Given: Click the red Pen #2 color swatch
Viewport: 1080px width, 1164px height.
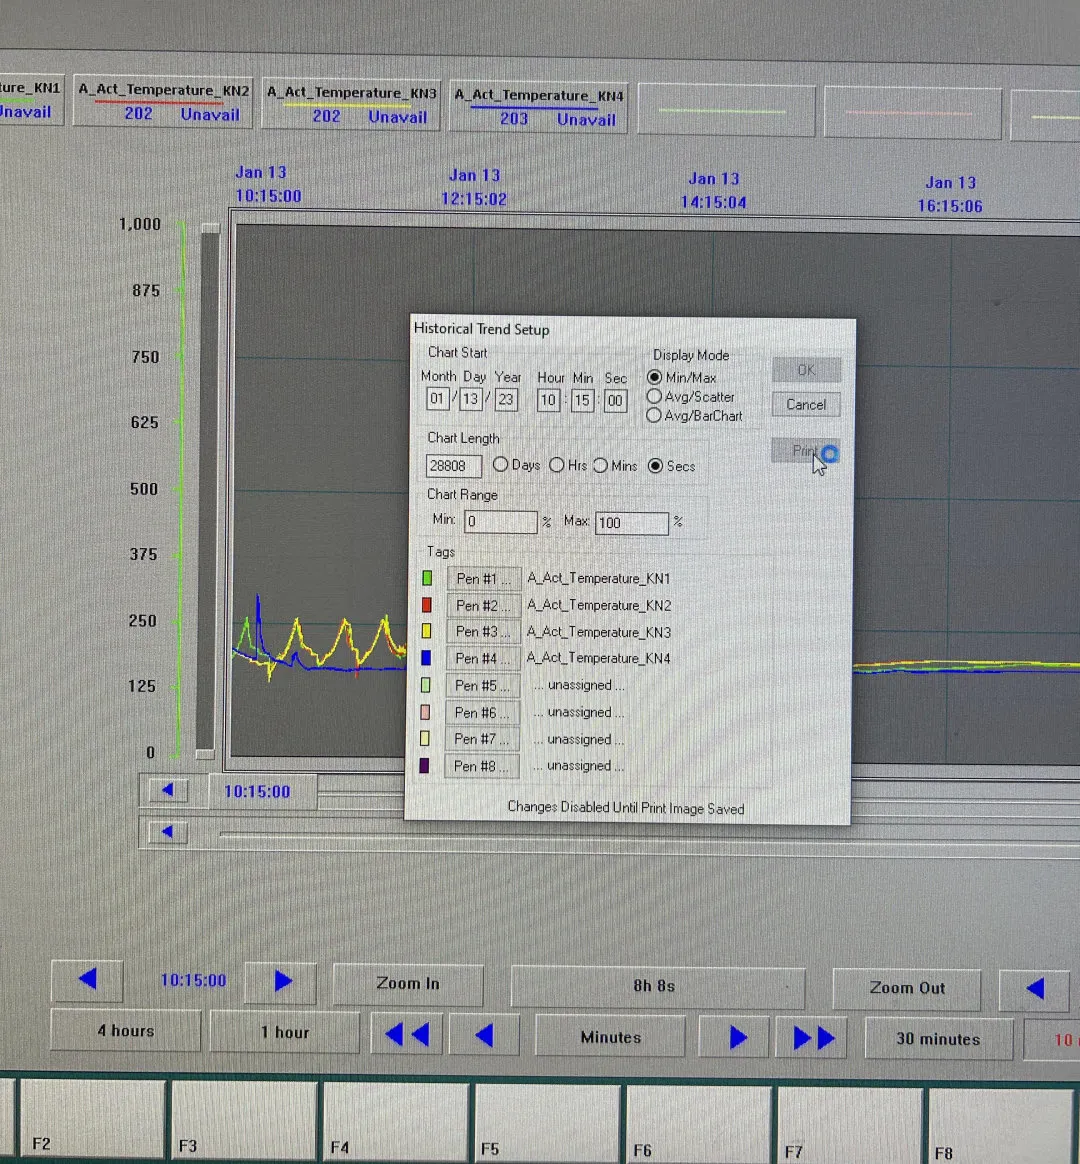Looking at the screenshot, I should (427, 604).
